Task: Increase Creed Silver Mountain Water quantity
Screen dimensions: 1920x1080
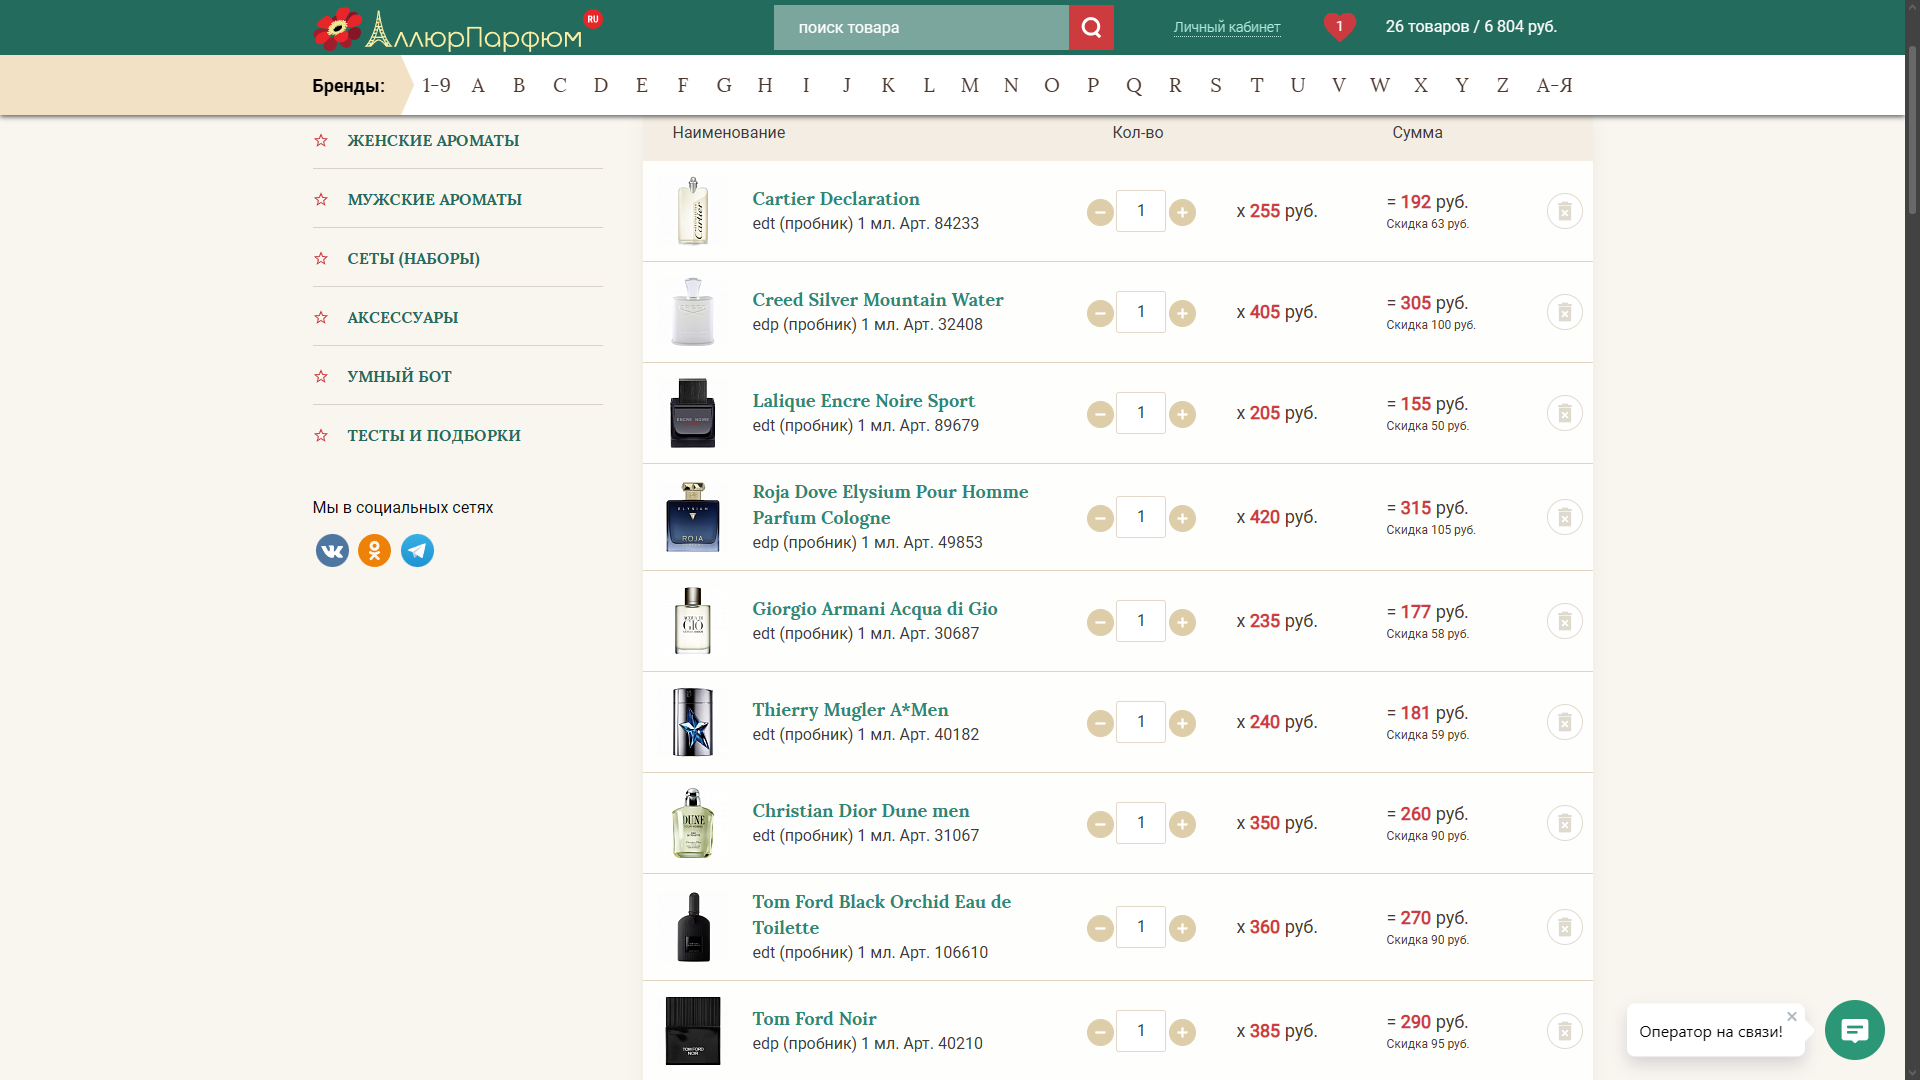Action: pyautogui.click(x=1182, y=313)
